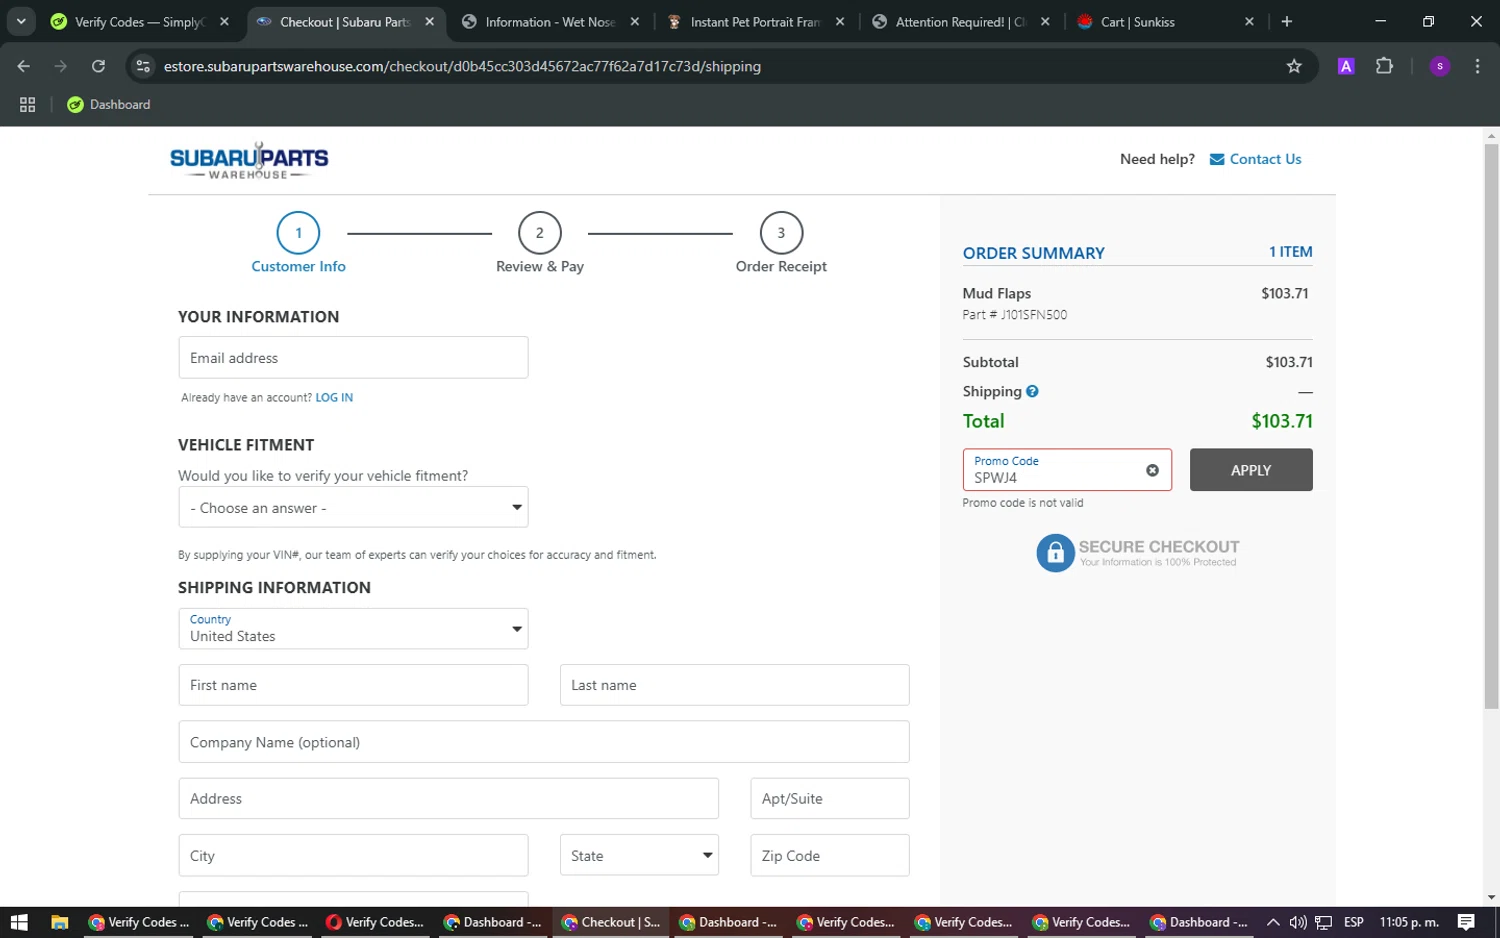Viewport: 1500px width, 938px height.
Task: Open Checkout window in the taskbar
Action: (x=611, y=922)
